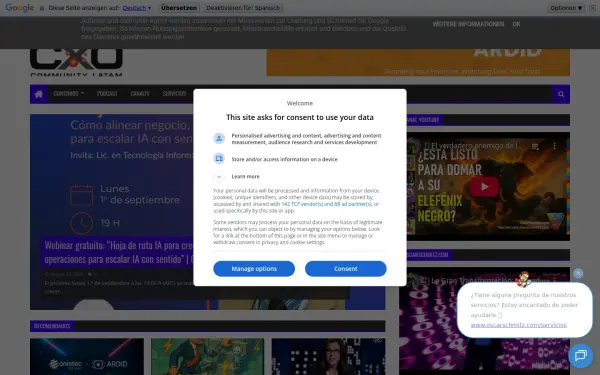Image resolution: width=600 pixels, height=375 pixels.
Task: Close the Google translate bar
Action: point(592,8)
